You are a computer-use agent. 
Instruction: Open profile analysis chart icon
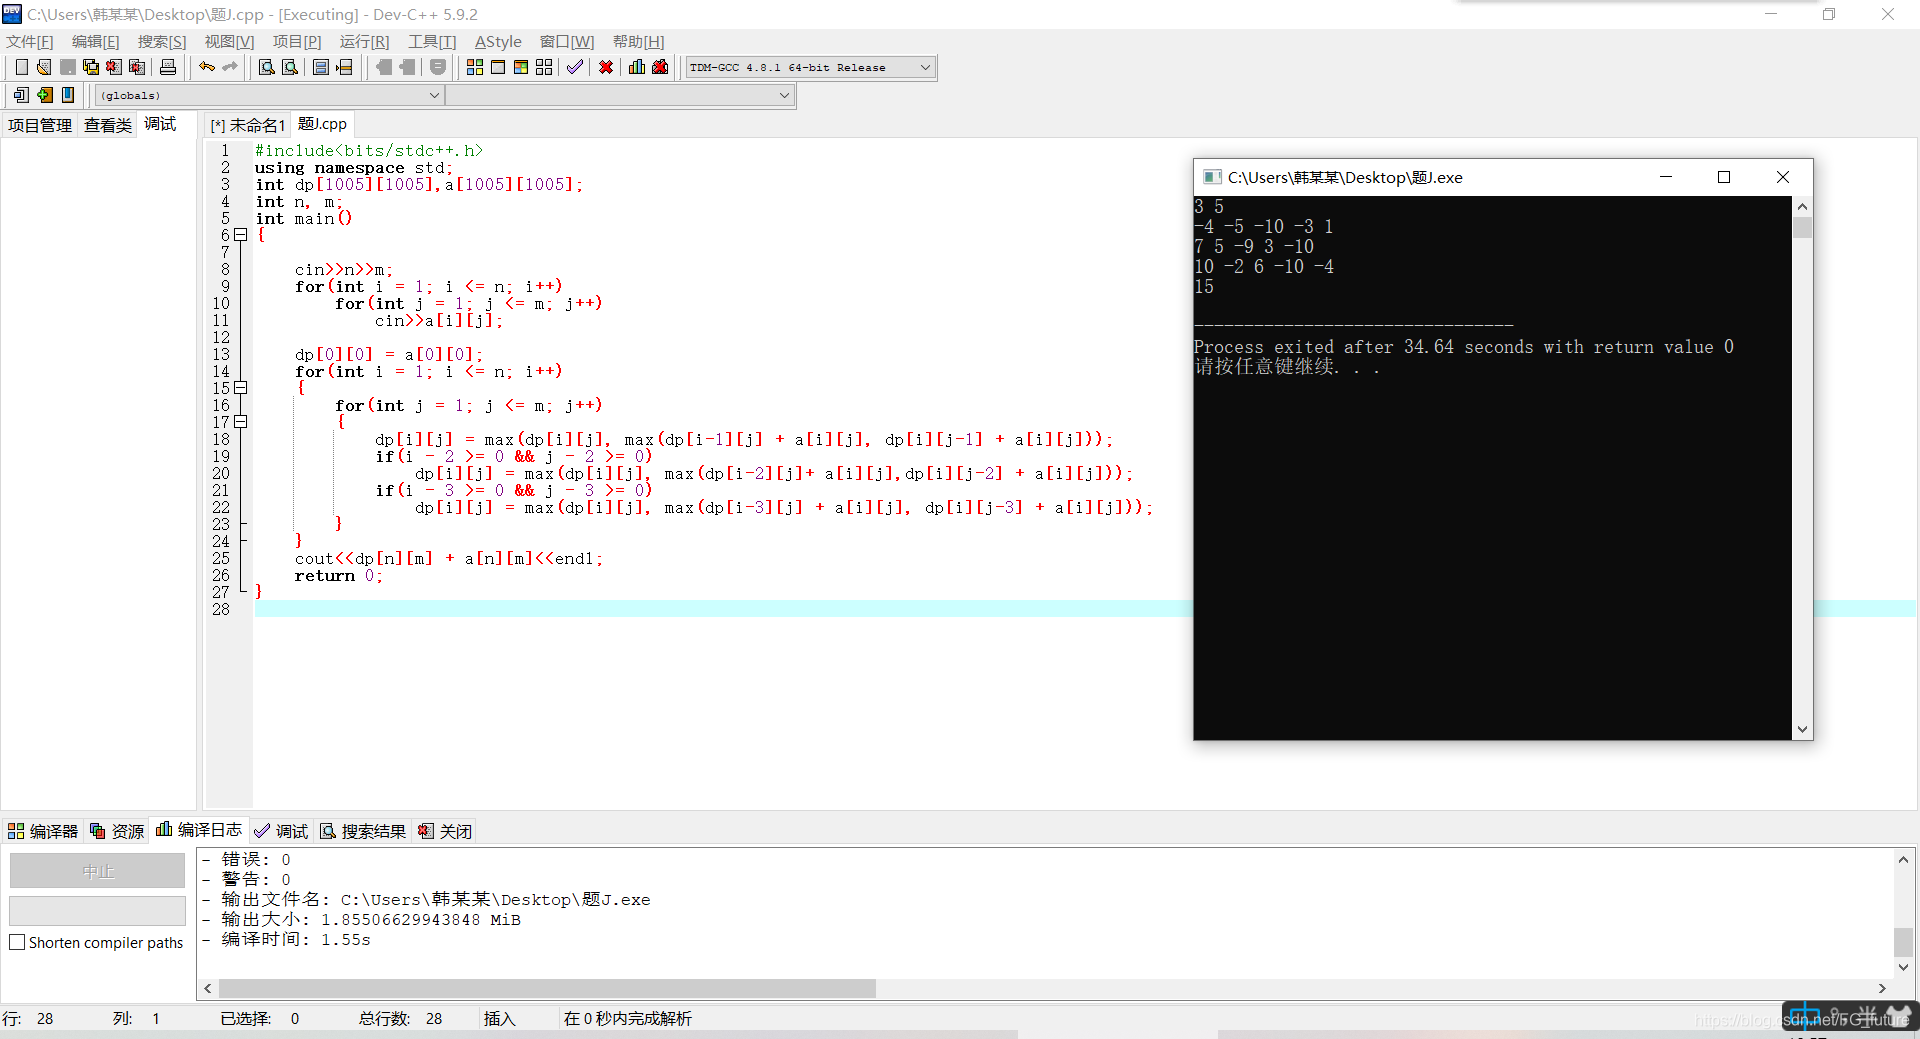coord(637,67)
